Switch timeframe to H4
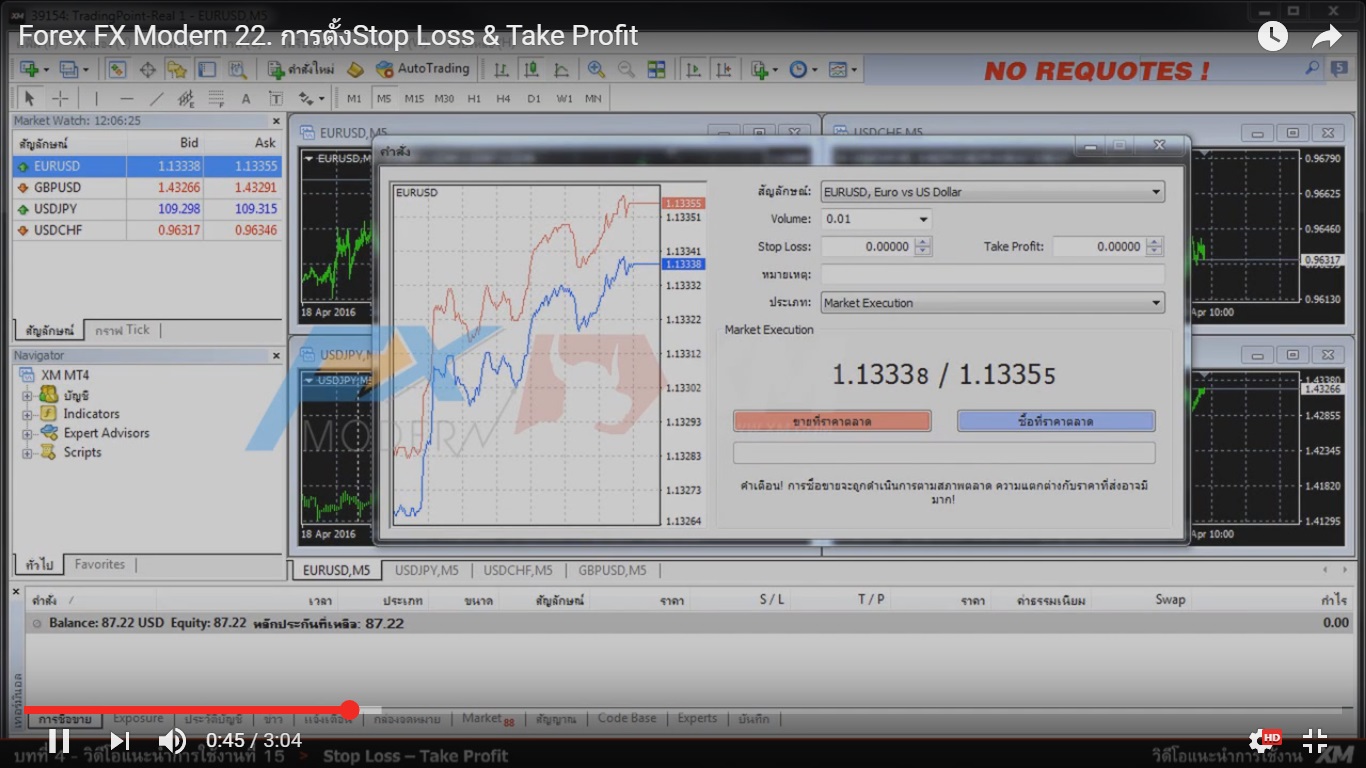This screenshot has height=768, width=1366. coord(503,98)
